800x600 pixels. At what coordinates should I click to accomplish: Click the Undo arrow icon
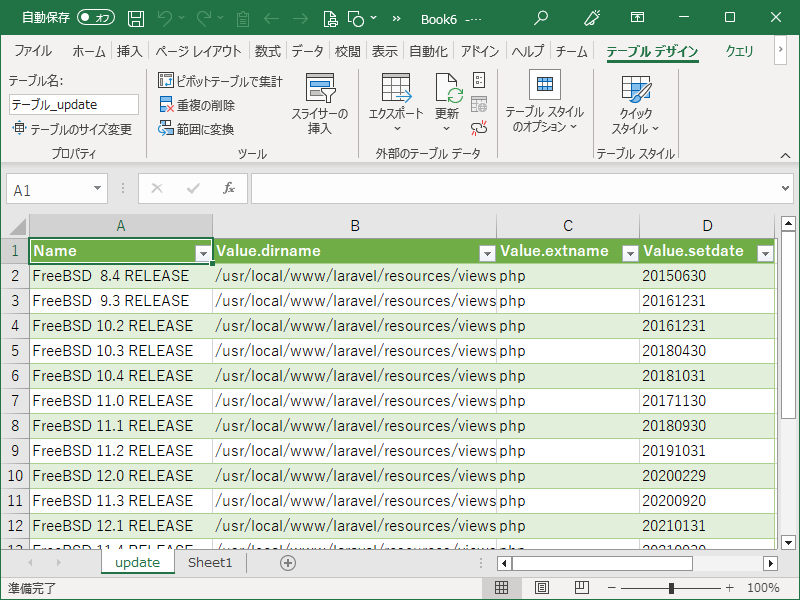click(165, 18)
